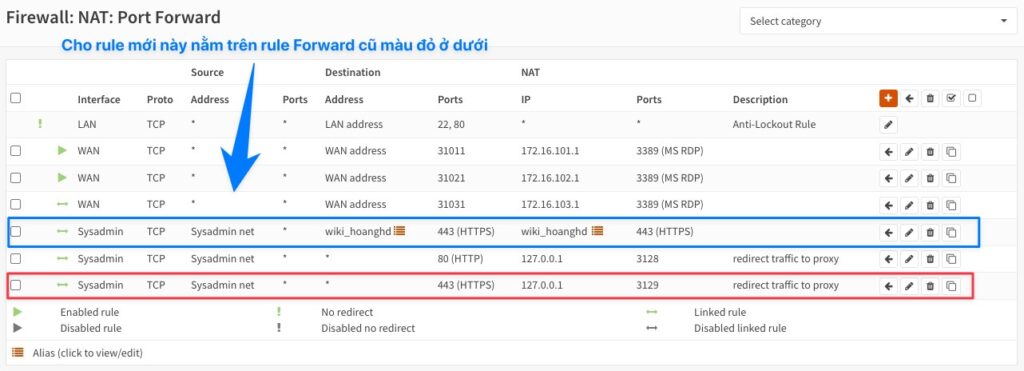1024x371 pixels.
Task: Edit the Anti-Lockout Rule
Action: click(888, 125)
